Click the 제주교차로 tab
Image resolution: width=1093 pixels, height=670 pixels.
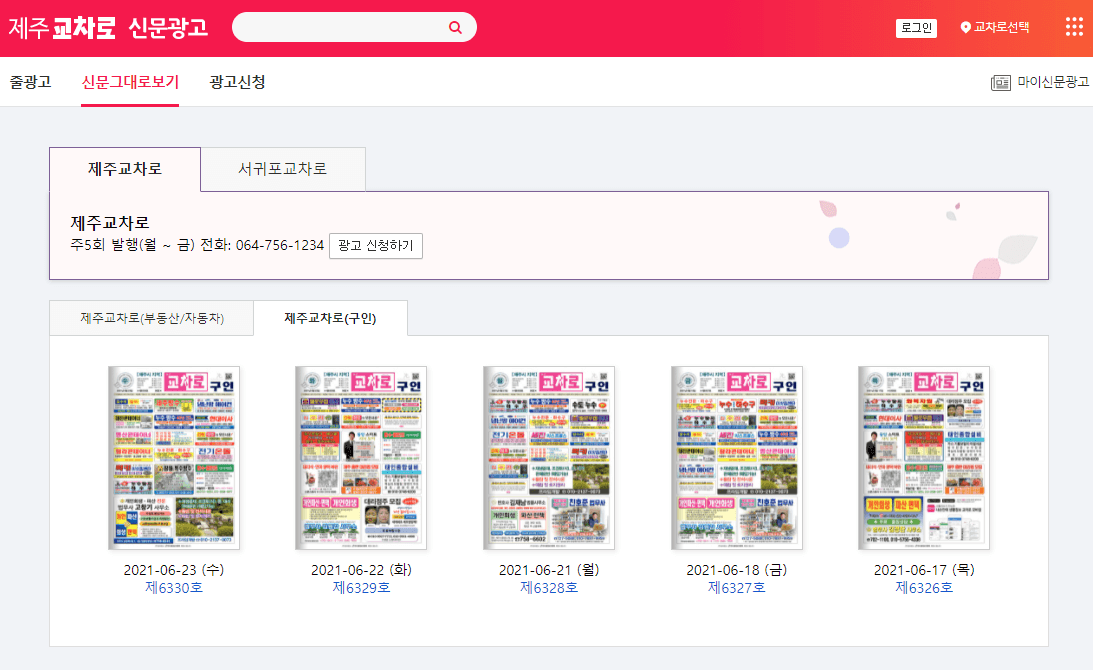click(x=124, y=169)
